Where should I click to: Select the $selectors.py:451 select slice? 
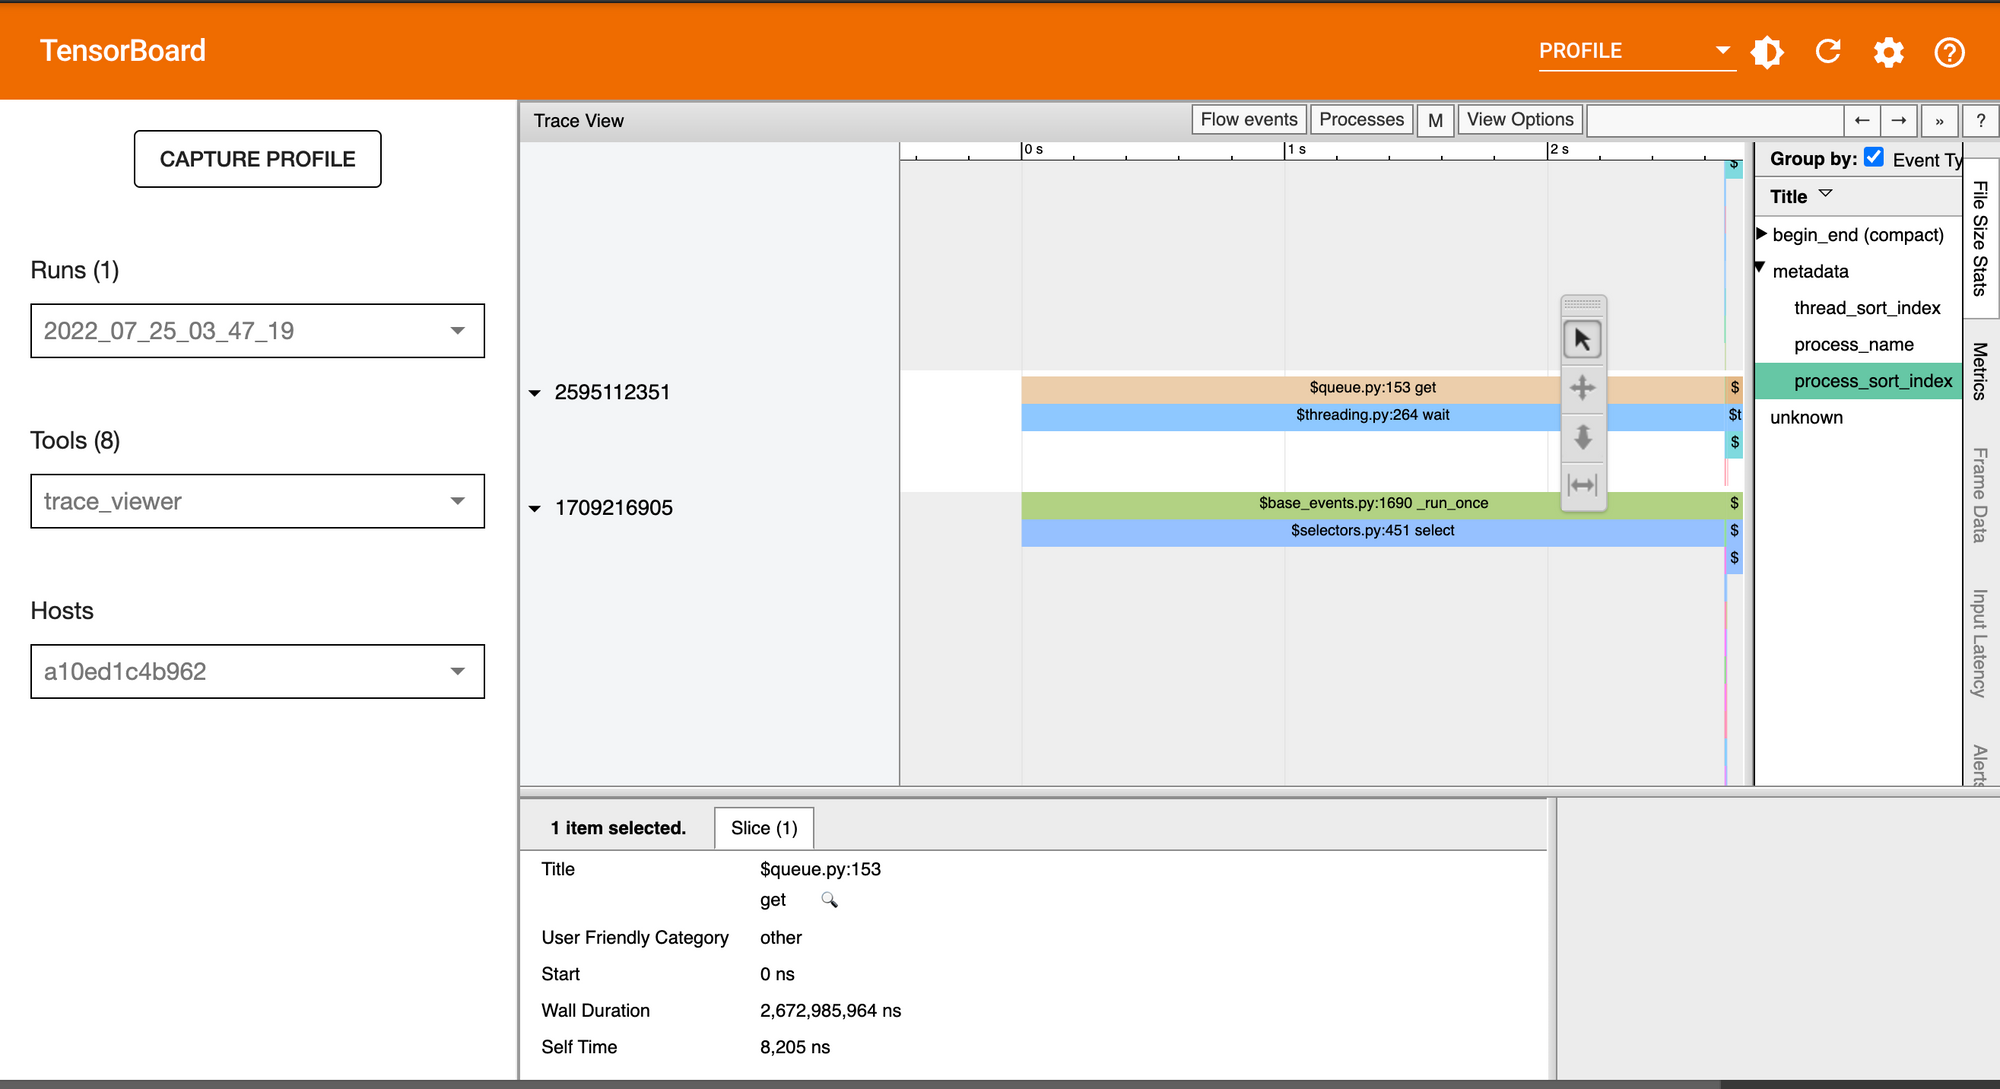pyautogui.click(x=1373, y=531)
